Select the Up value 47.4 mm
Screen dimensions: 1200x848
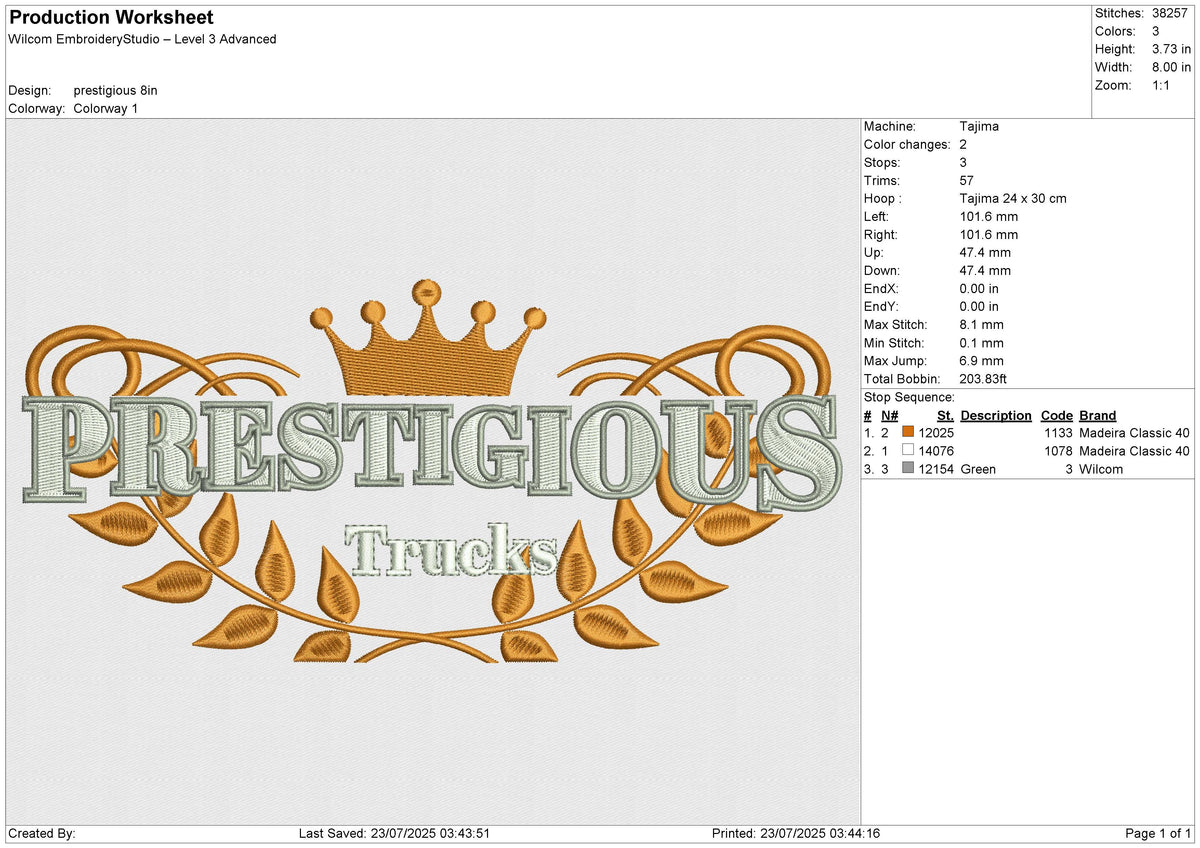tap(985, 252)
